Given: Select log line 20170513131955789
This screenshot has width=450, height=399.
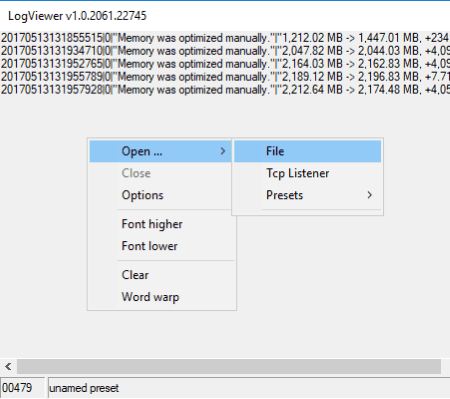Looking at the screenshot, I should (225, 77).
